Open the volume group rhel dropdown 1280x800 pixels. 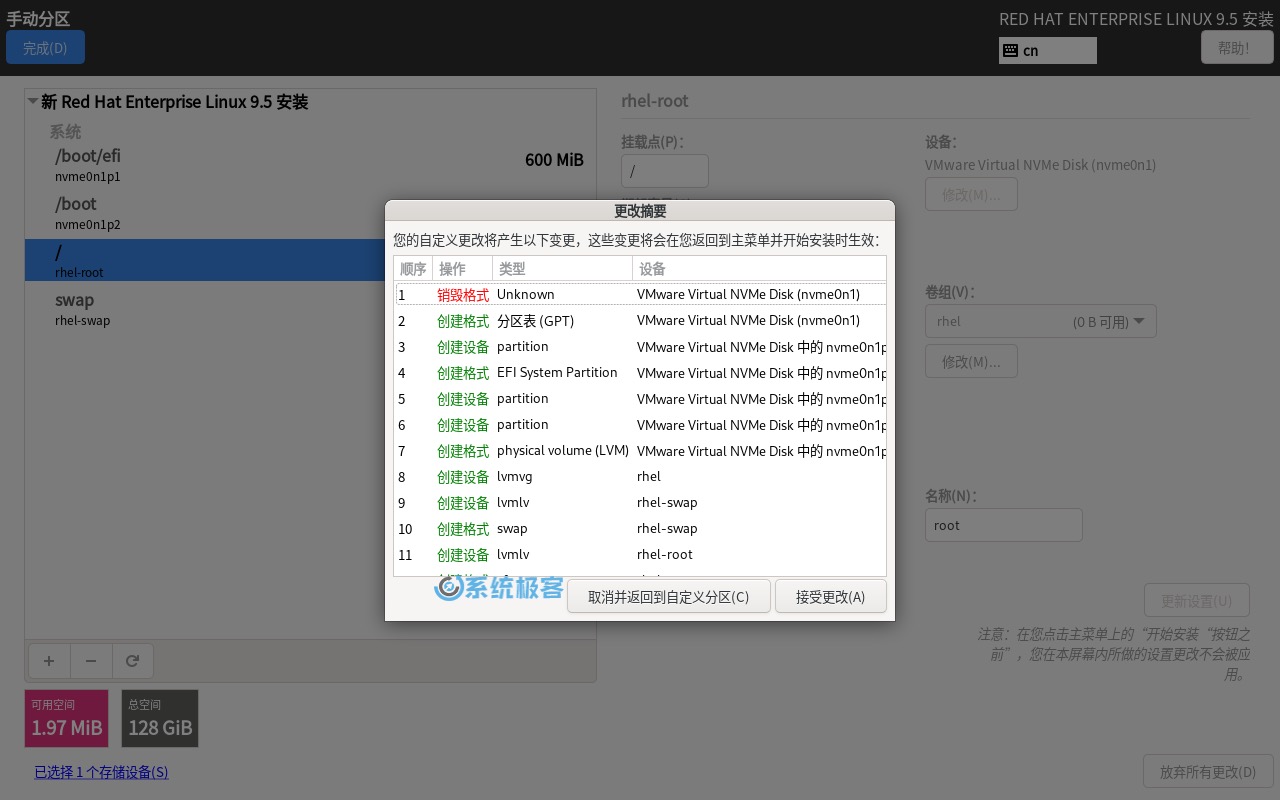click(1041, 322)
